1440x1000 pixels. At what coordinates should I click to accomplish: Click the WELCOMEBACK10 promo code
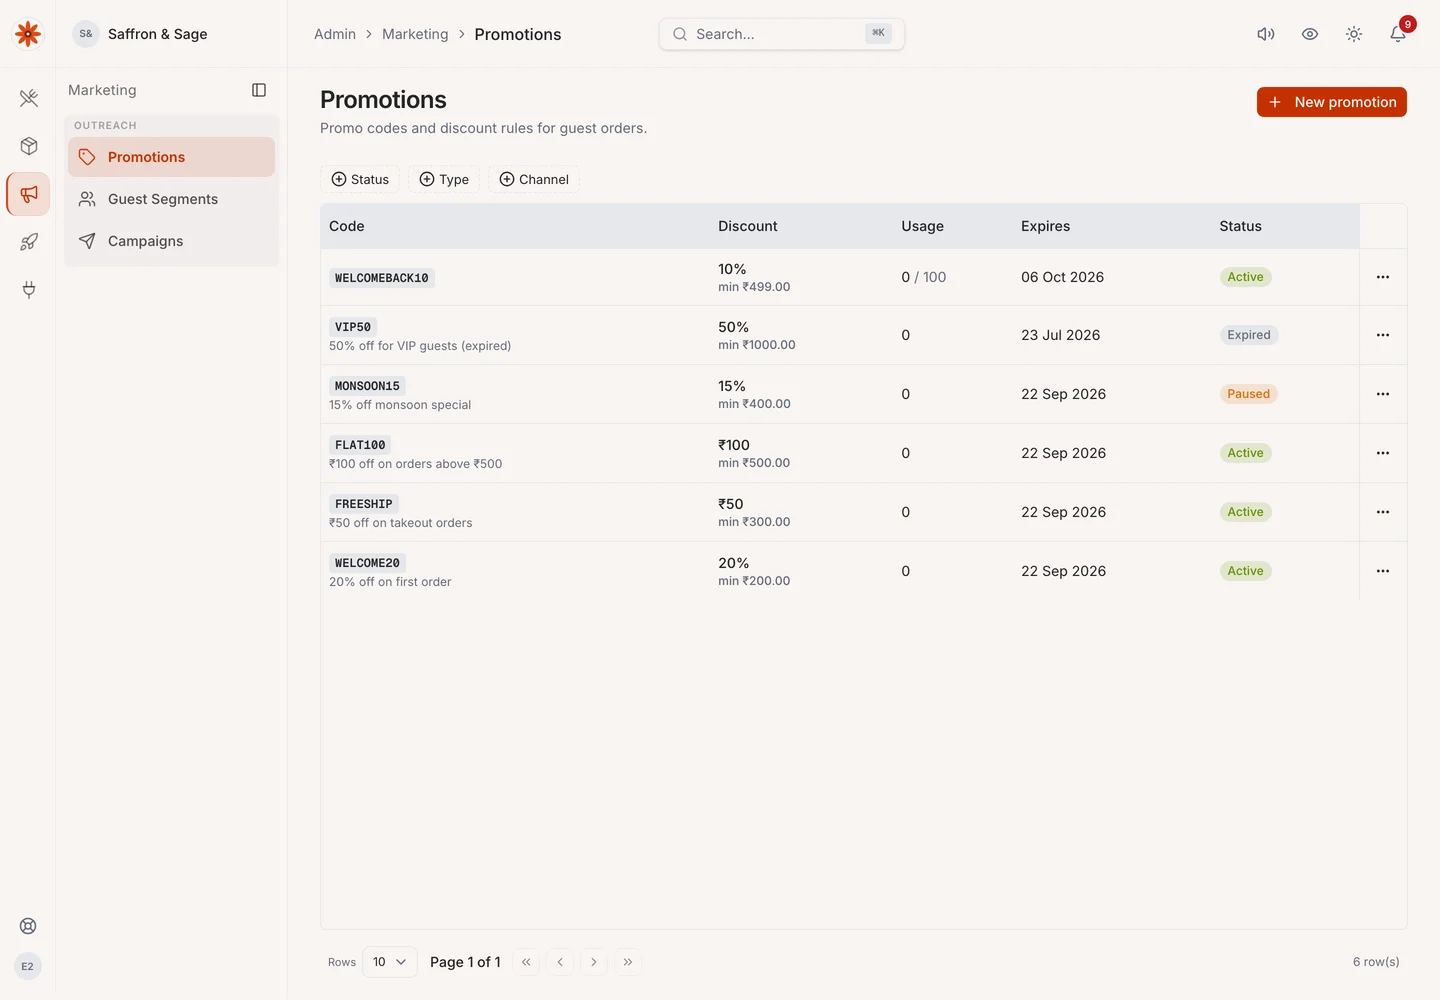[x=382, y=278]
